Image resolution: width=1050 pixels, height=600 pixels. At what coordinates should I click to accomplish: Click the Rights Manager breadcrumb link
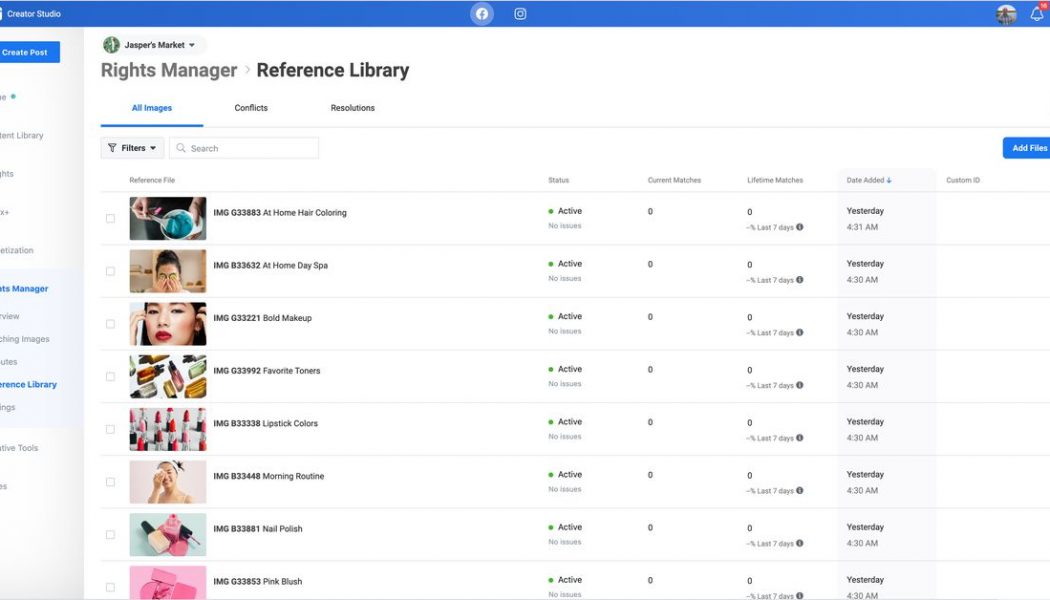[169, 70]
